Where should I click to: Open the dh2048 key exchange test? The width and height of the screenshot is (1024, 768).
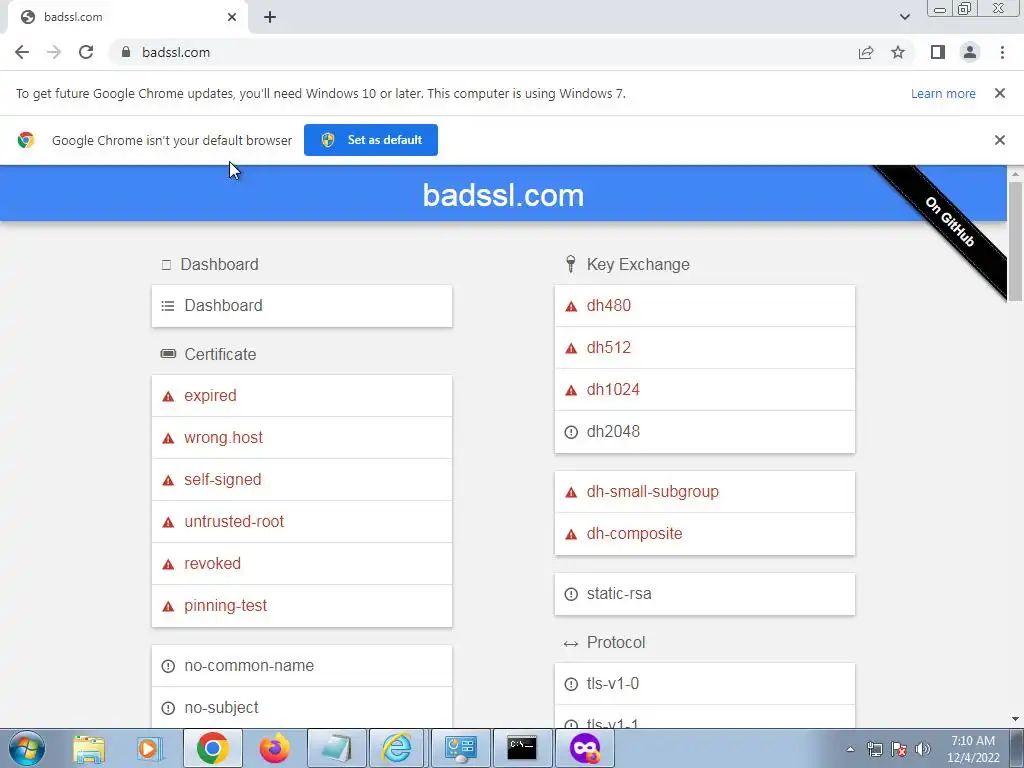click(705, 432)
